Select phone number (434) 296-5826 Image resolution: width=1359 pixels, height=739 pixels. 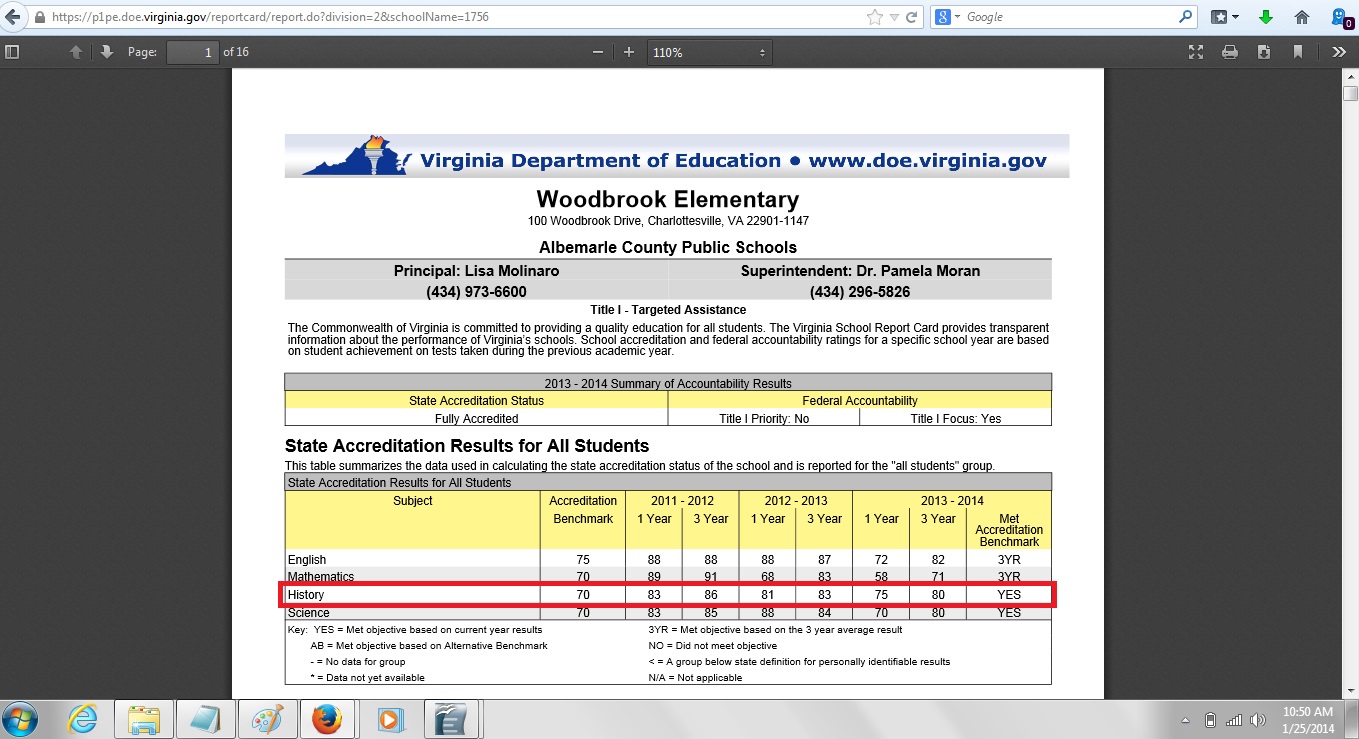860,292
